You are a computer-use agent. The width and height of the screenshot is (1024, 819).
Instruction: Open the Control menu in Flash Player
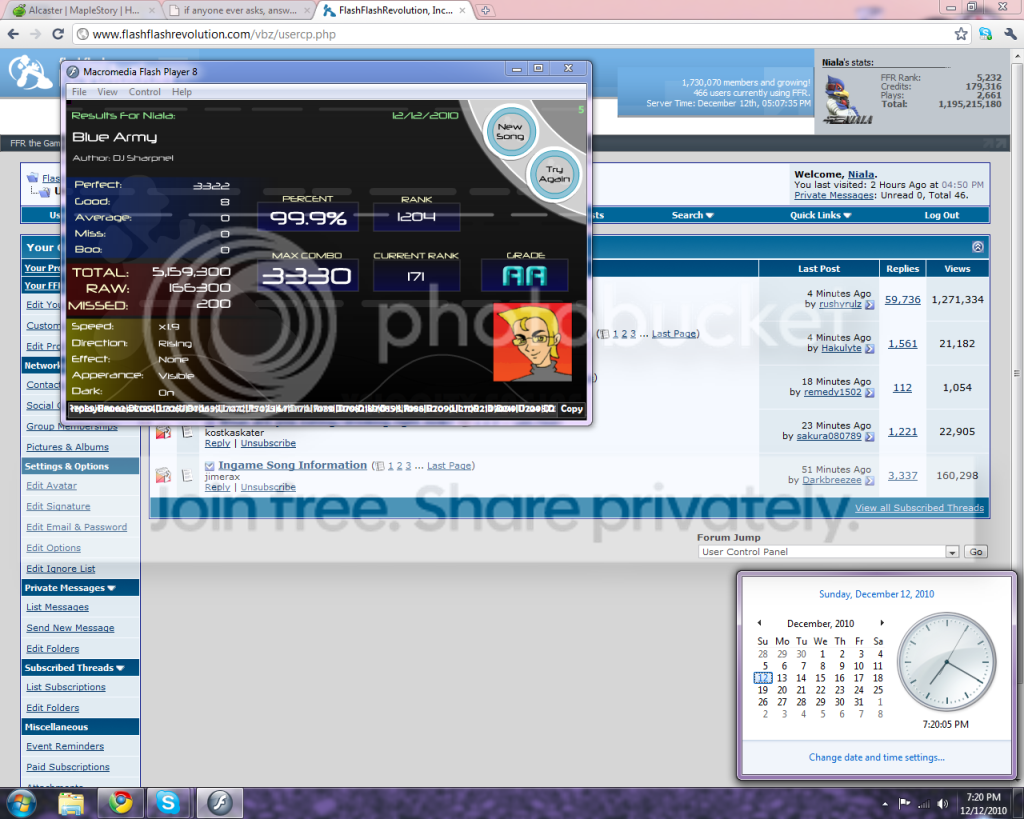(x=144, y=92)
